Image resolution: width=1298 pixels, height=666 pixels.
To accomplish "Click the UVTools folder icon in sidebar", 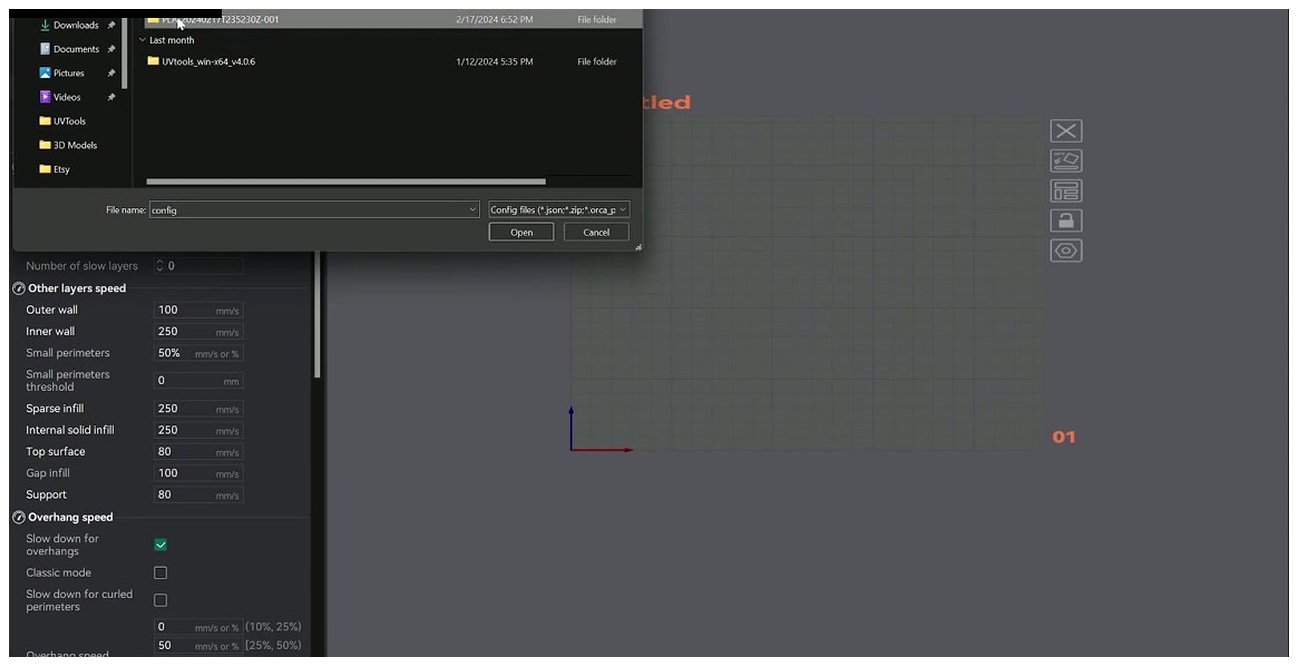I will click(x=45, y=121).
